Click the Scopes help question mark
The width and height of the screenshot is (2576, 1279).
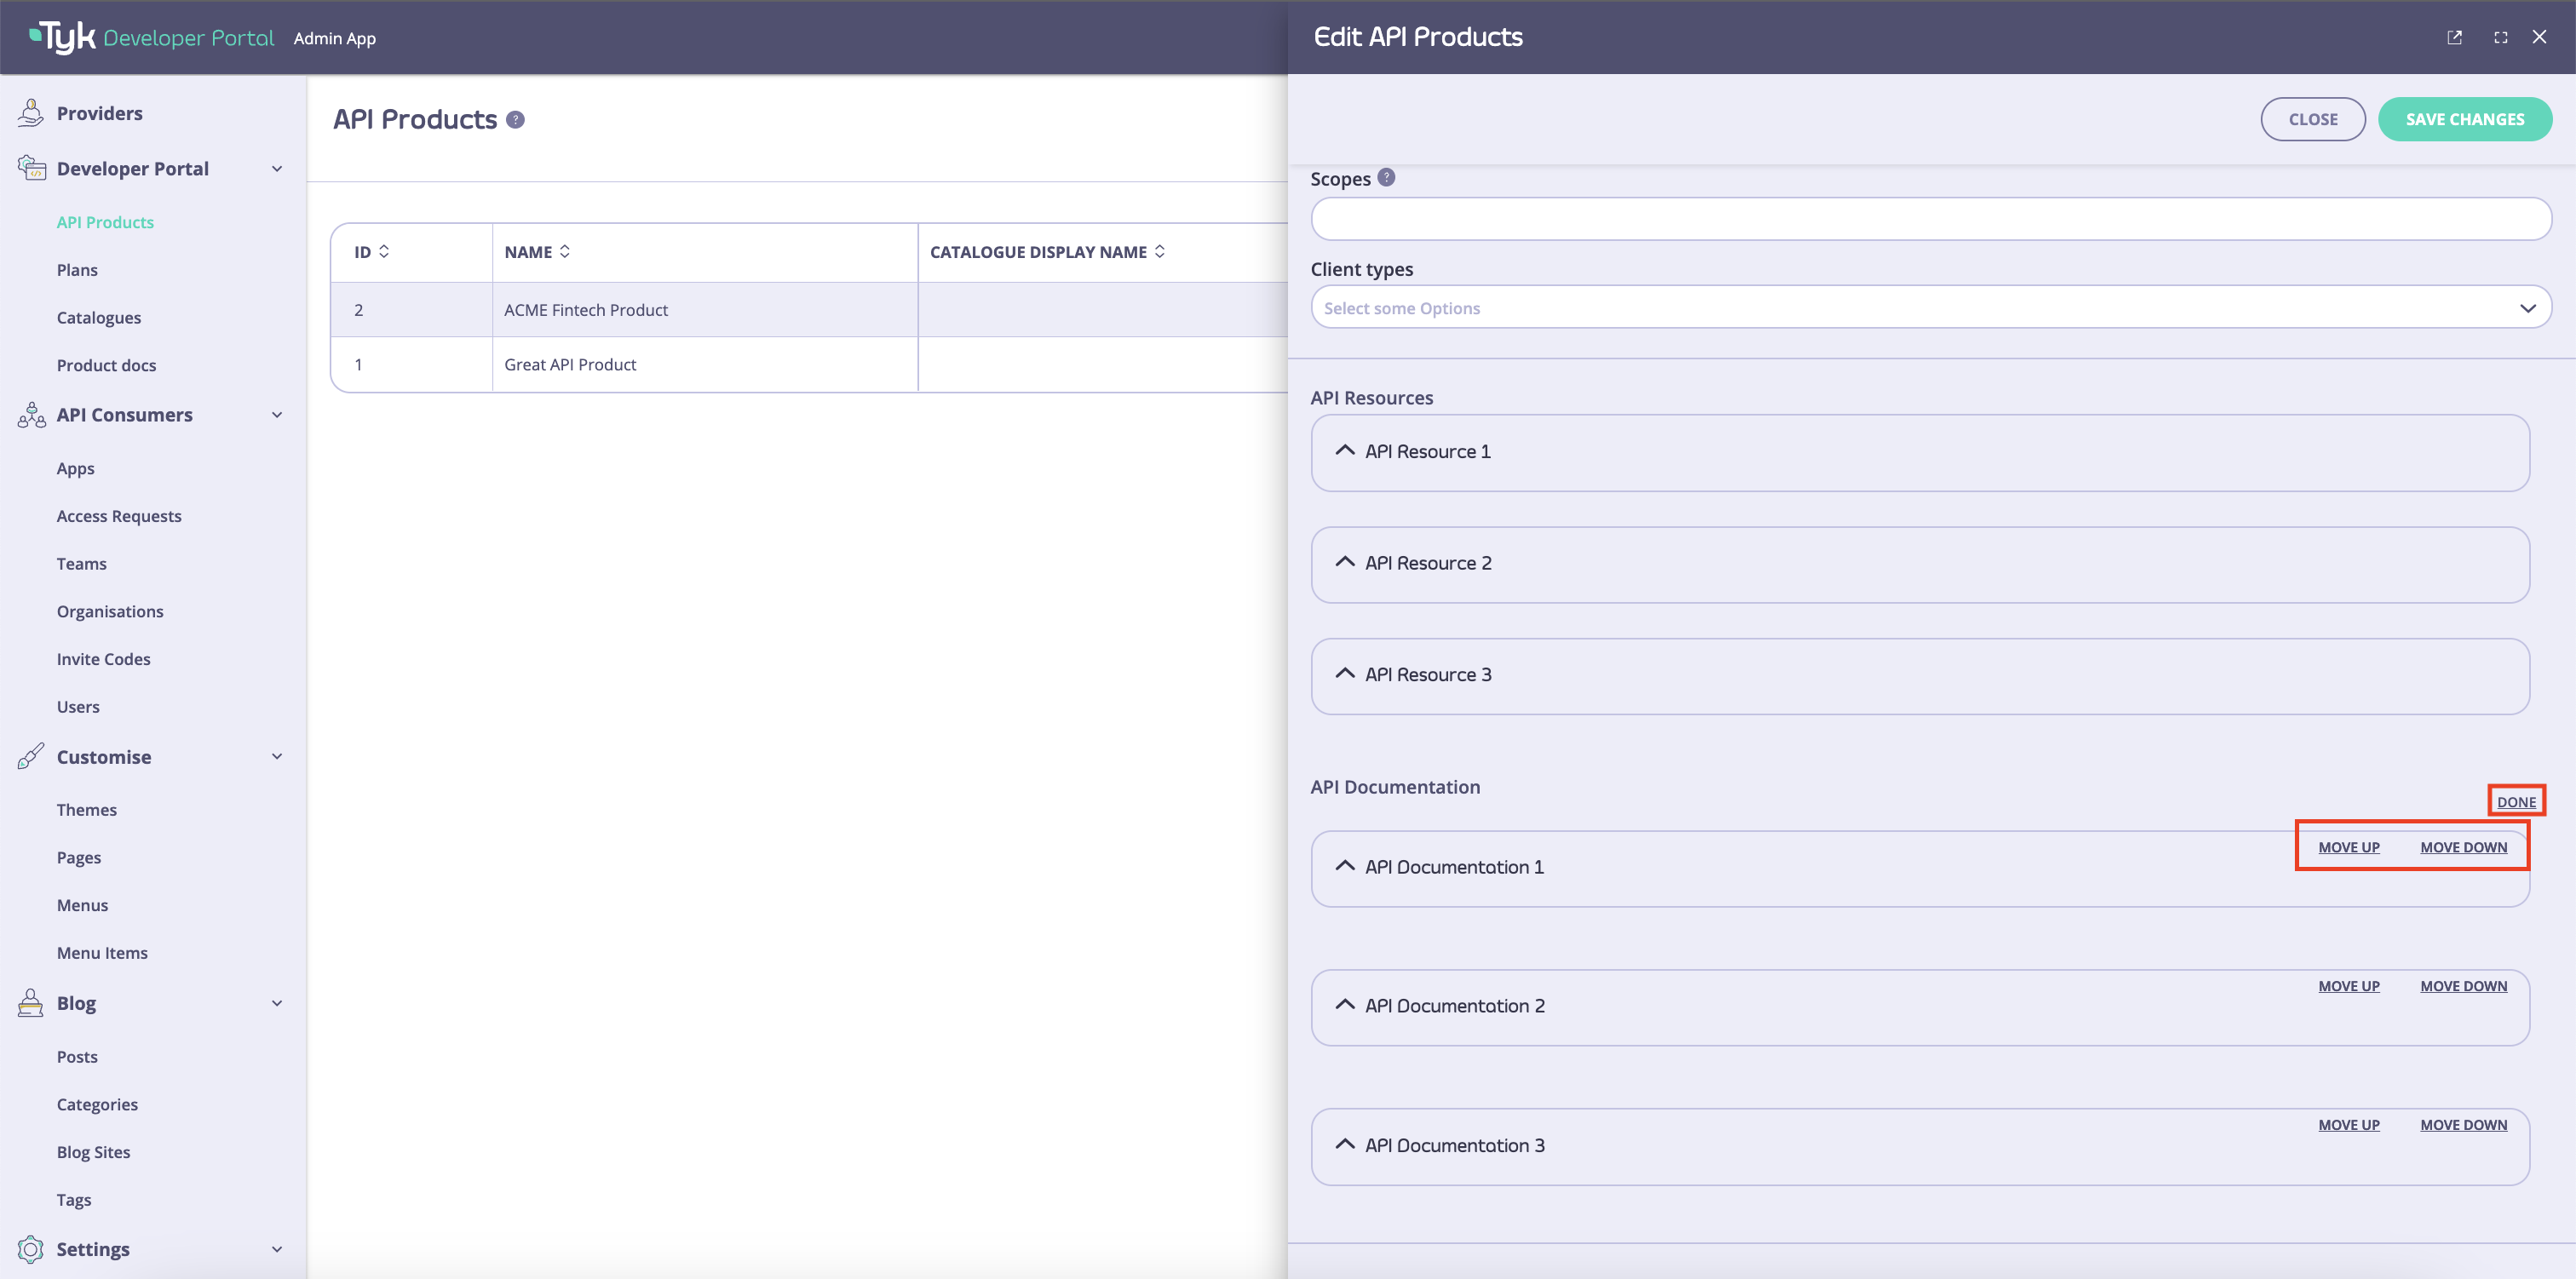tap(1387, 177)
